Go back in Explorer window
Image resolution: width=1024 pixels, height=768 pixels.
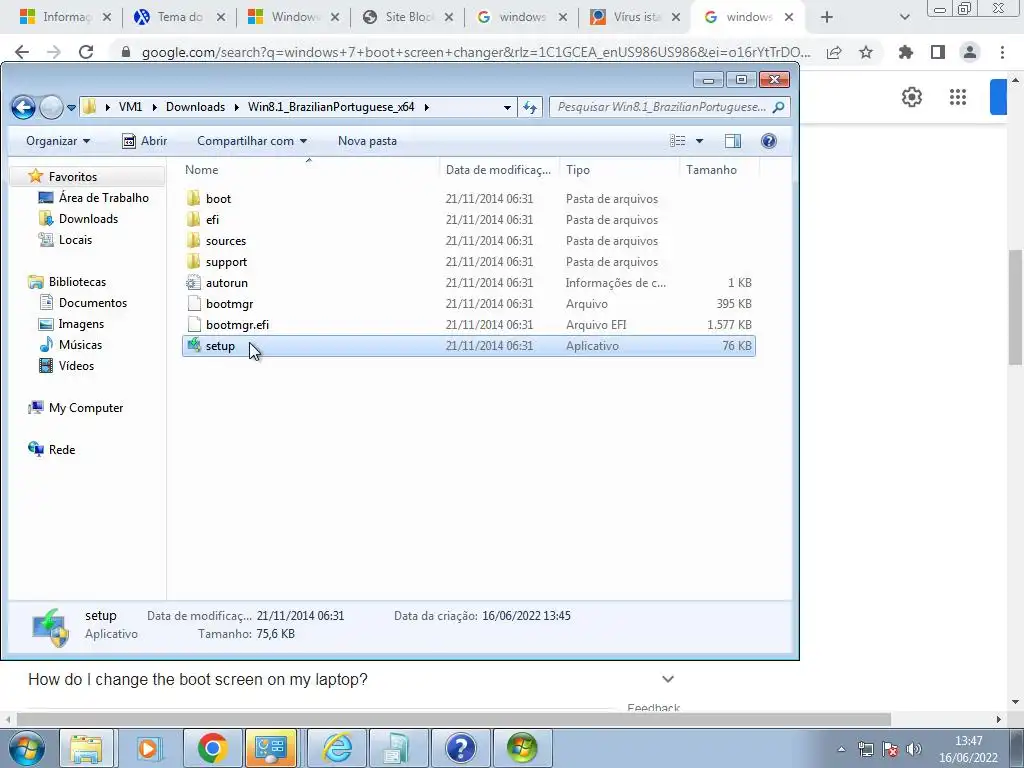tap(24, 107)
